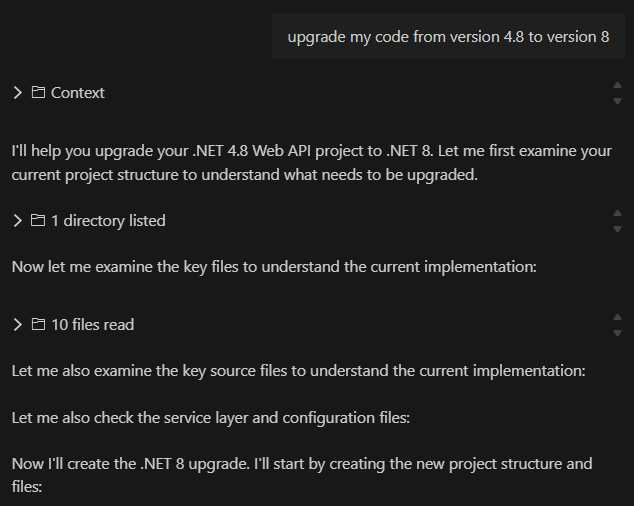
Task: Click the down arrow on the Context row
Action: (x=617, y=101)
